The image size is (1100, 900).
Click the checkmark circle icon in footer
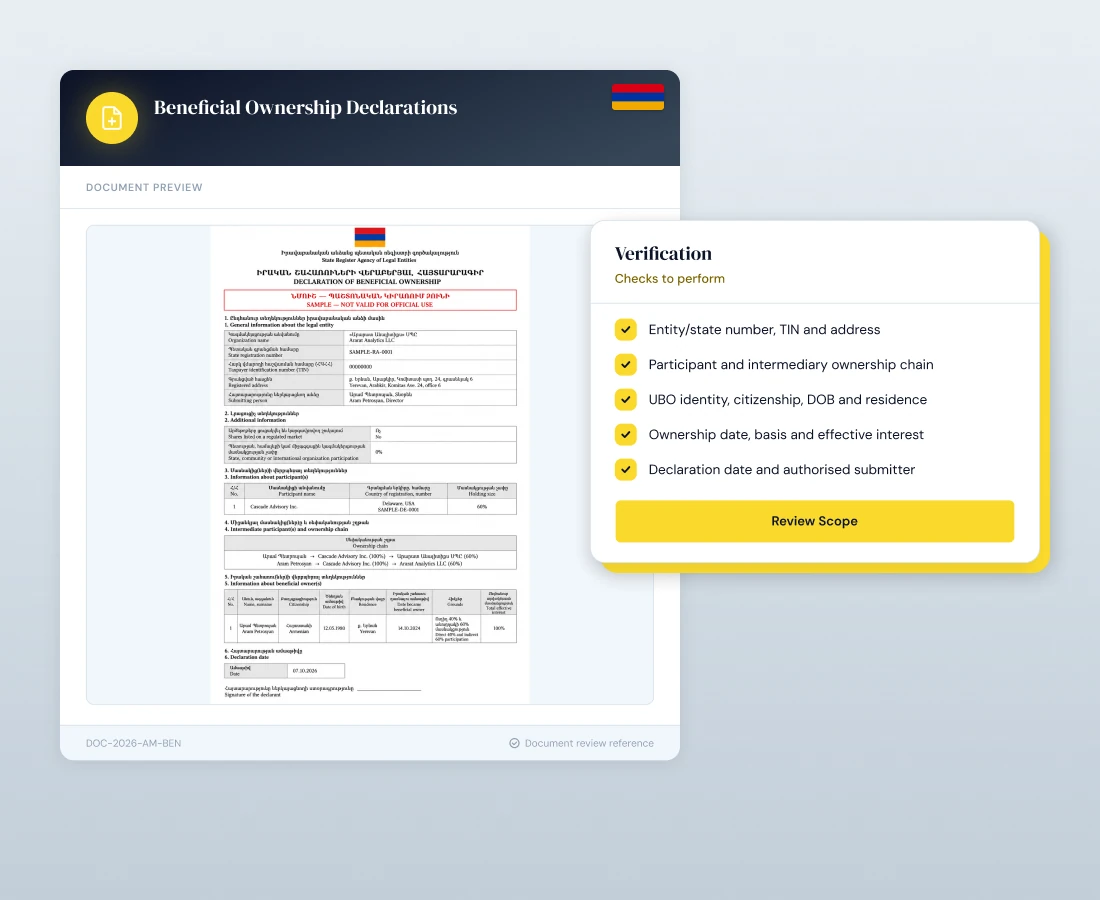(514, 743)
